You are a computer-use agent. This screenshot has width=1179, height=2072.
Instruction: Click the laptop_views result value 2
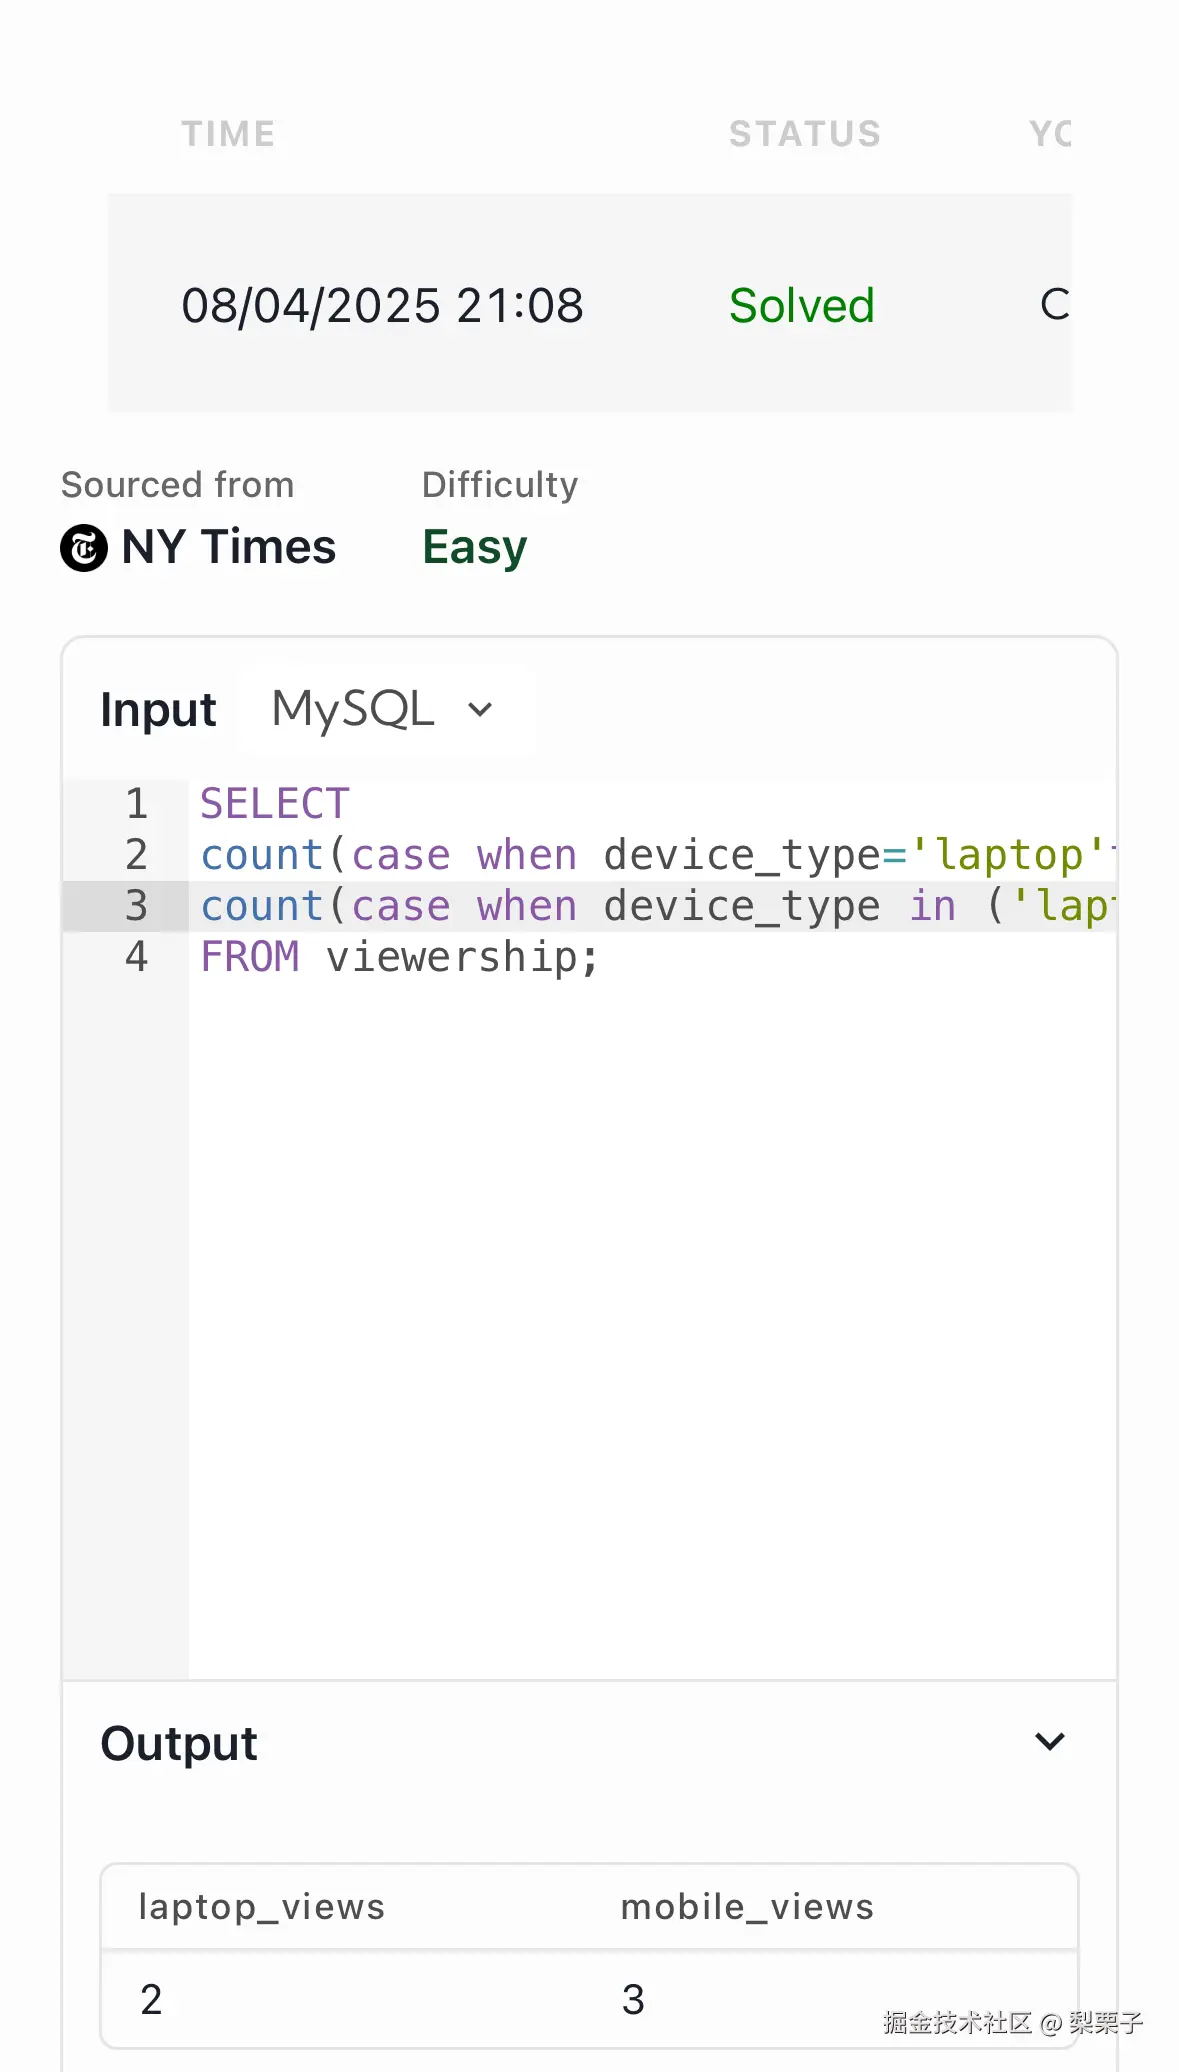coord(151,1999)
